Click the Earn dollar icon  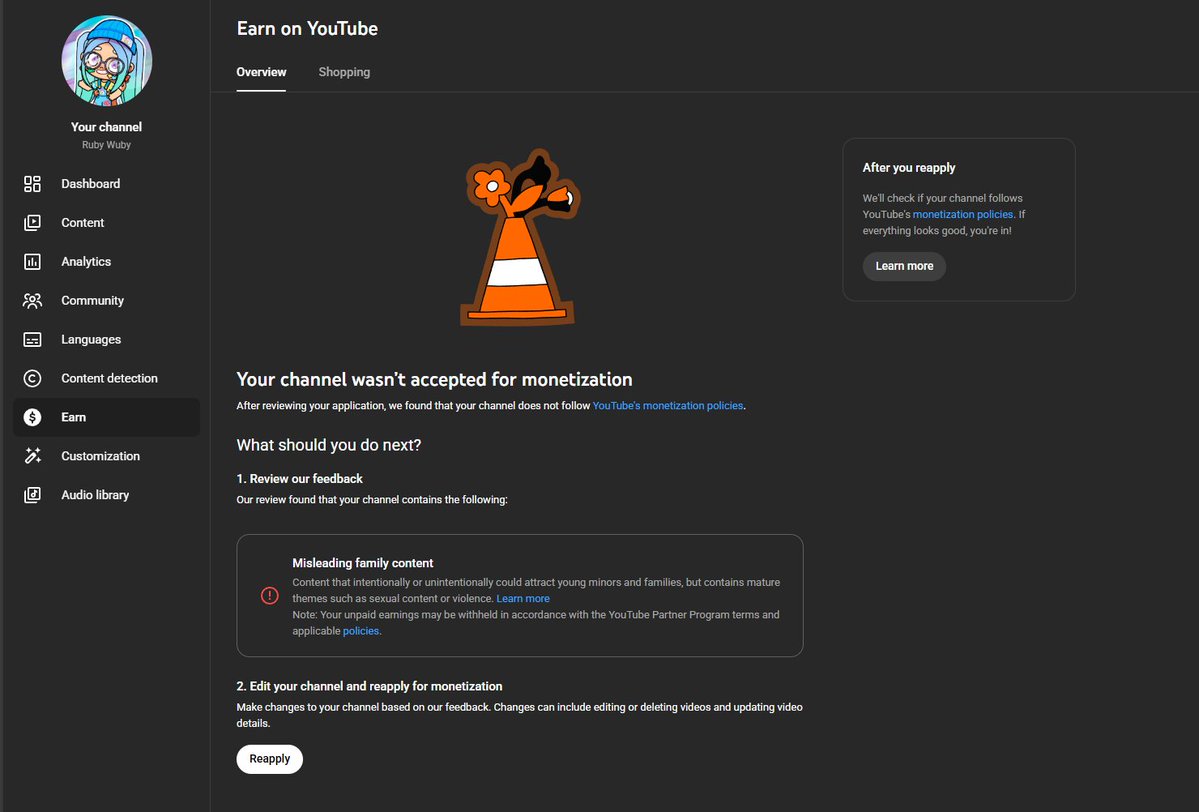pyautogui.click(x=32, y=417)
